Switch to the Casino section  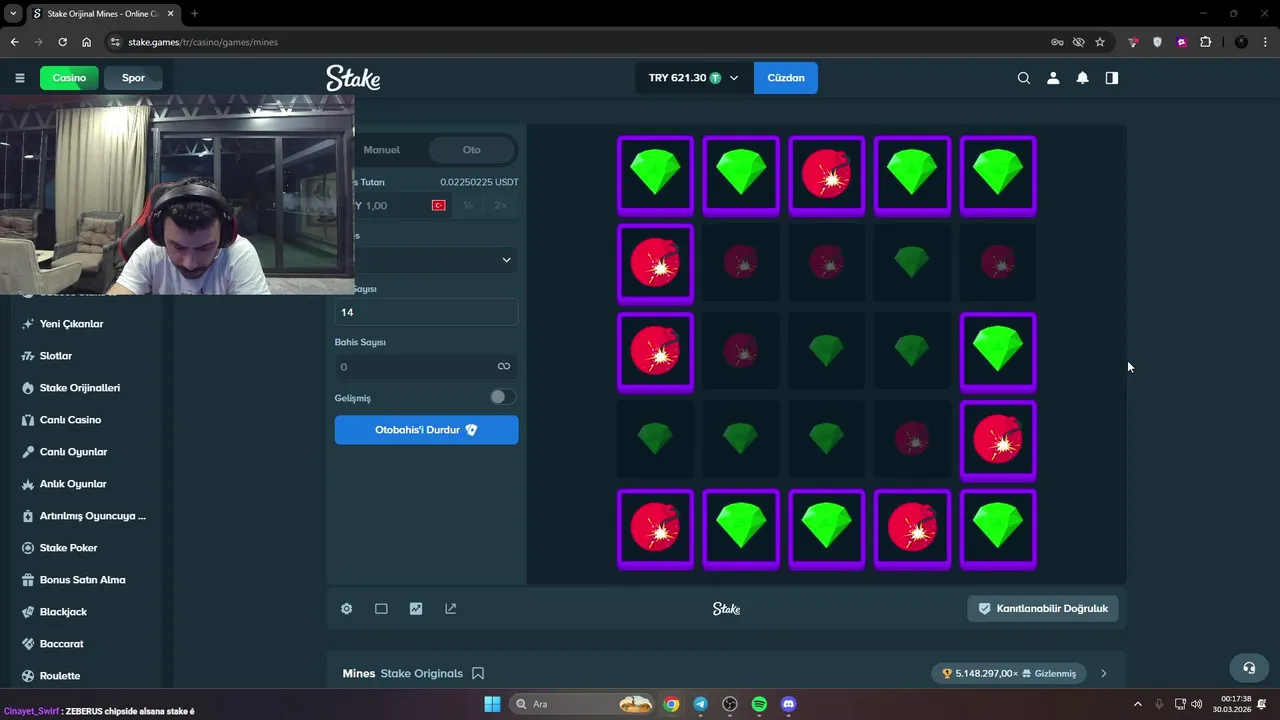(69, 78)
